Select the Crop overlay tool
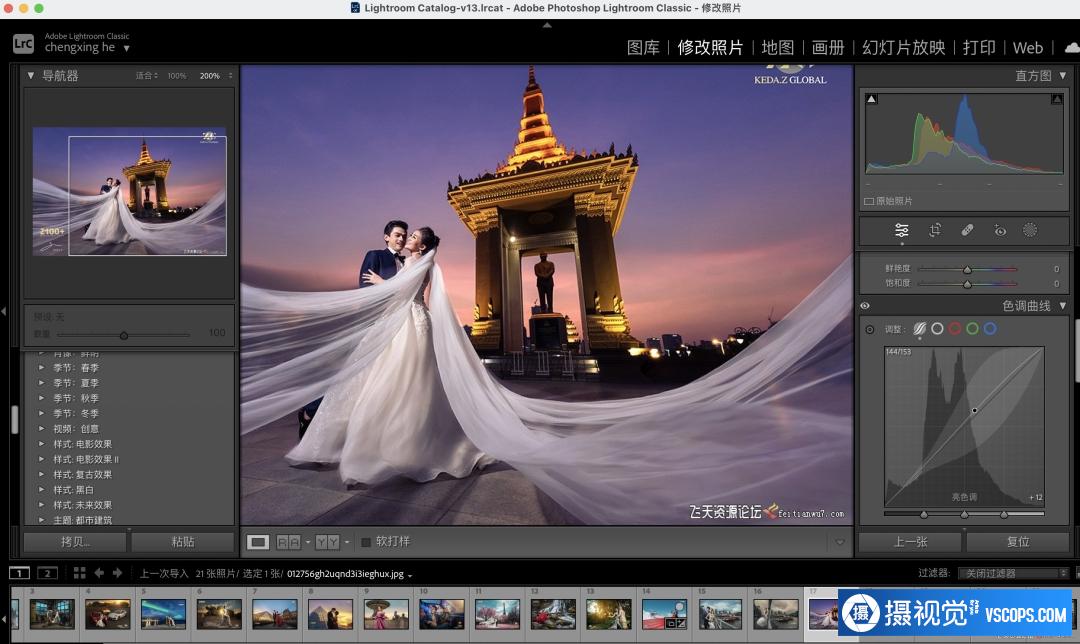Image resolution: width=1080 pixels, height=644 pixels. coord(935,230)
